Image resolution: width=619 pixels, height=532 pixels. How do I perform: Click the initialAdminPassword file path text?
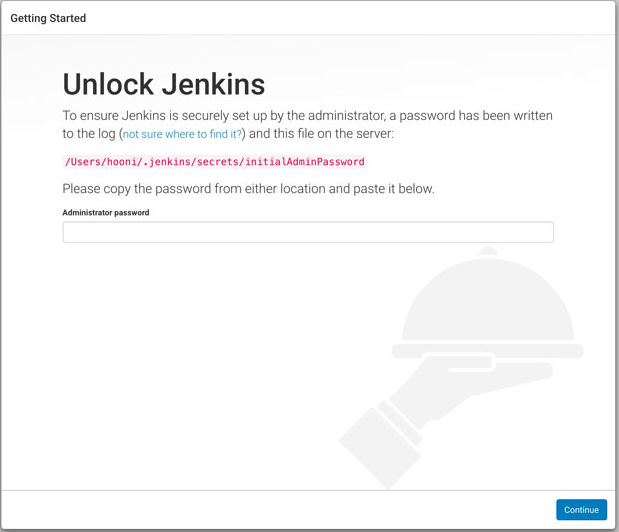(x=215, y=162)
